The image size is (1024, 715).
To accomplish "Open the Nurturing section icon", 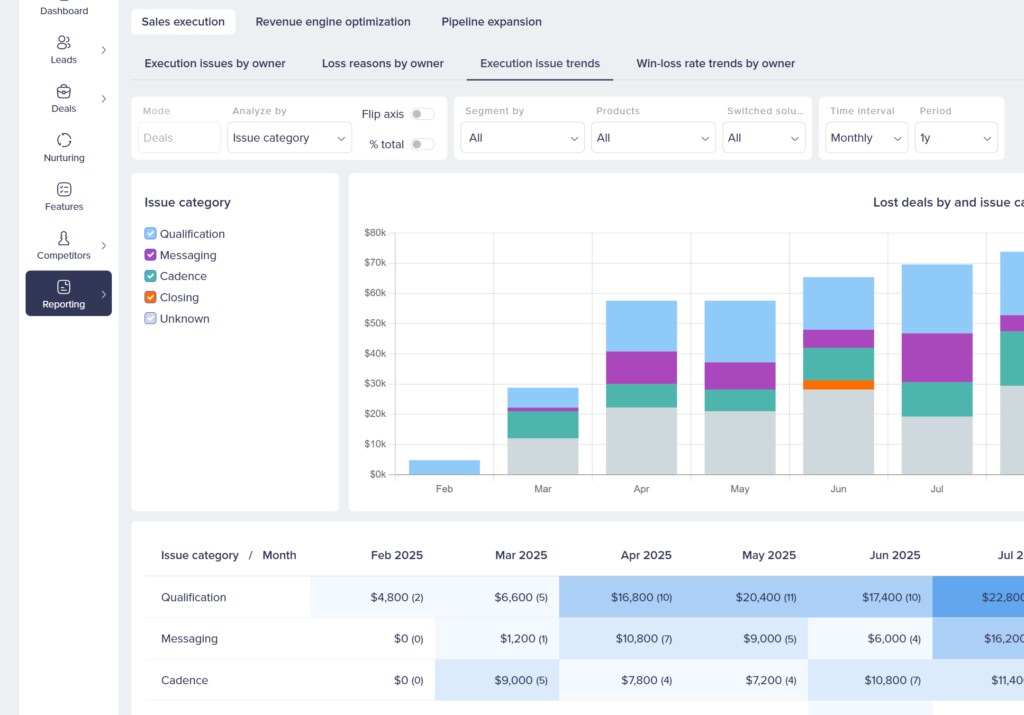I will pos(64,140).
